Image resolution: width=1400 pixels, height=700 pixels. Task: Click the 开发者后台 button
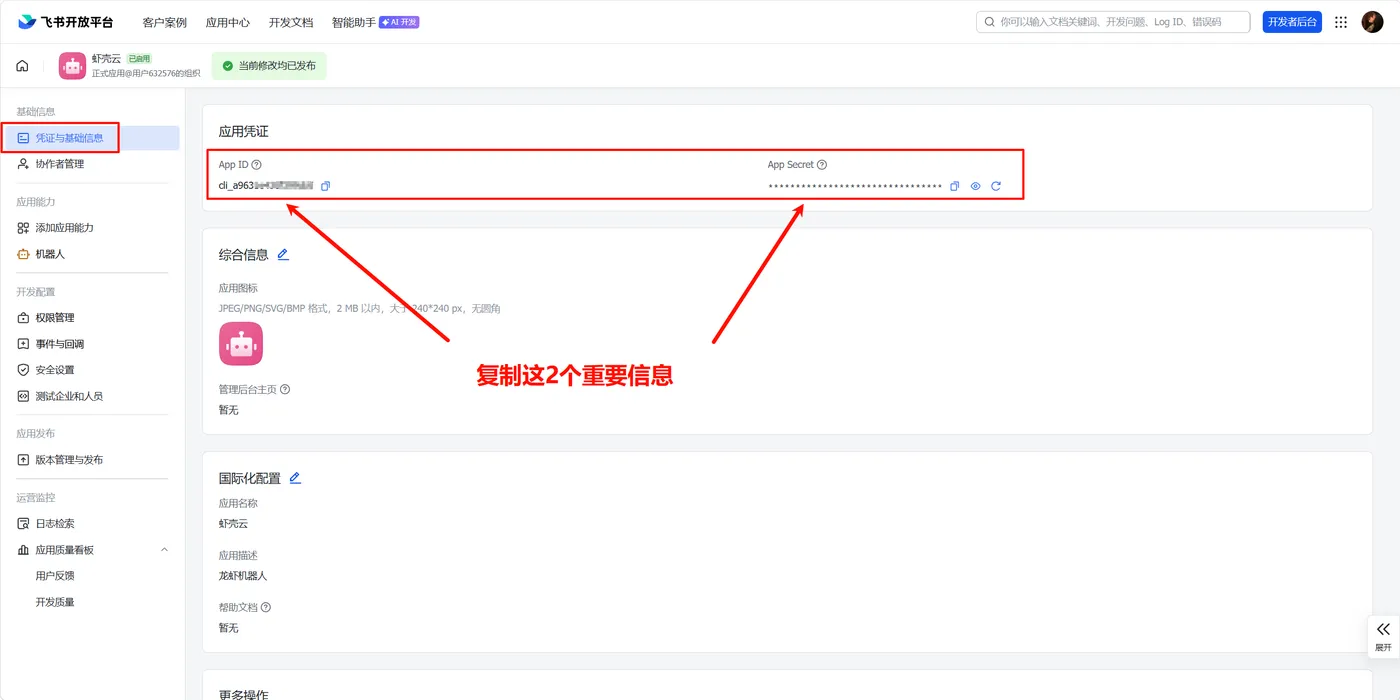coord(1292,22)
